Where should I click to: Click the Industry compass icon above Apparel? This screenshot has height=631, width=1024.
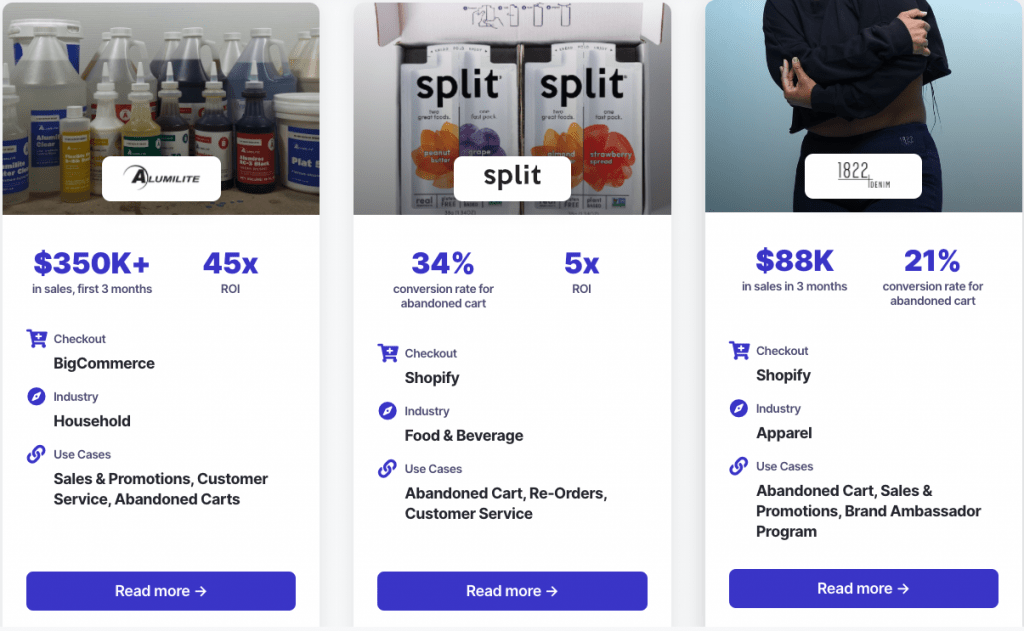[x=739, y=408]
